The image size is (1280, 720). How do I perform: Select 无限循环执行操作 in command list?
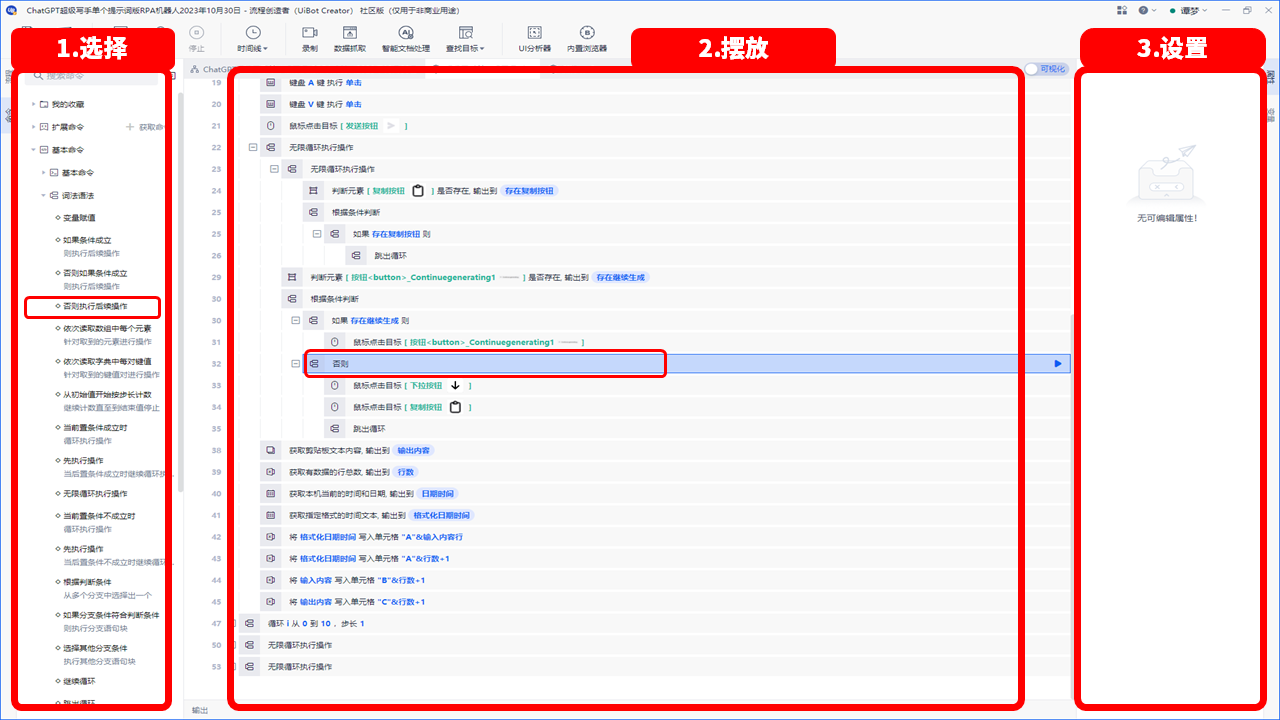[x=95, y=493]
